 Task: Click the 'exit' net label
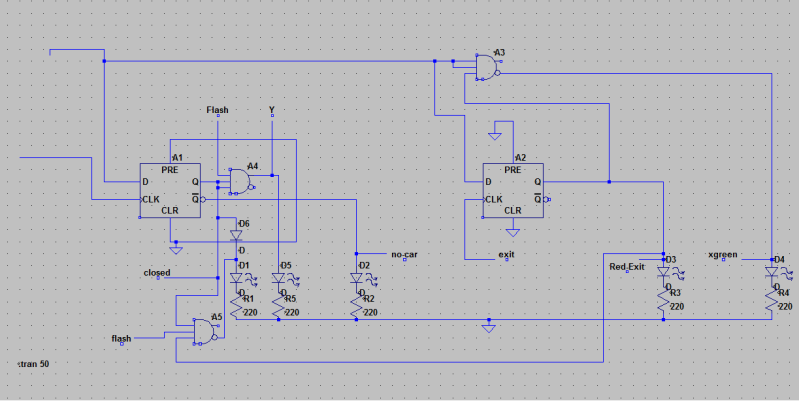tap(507, 255)
